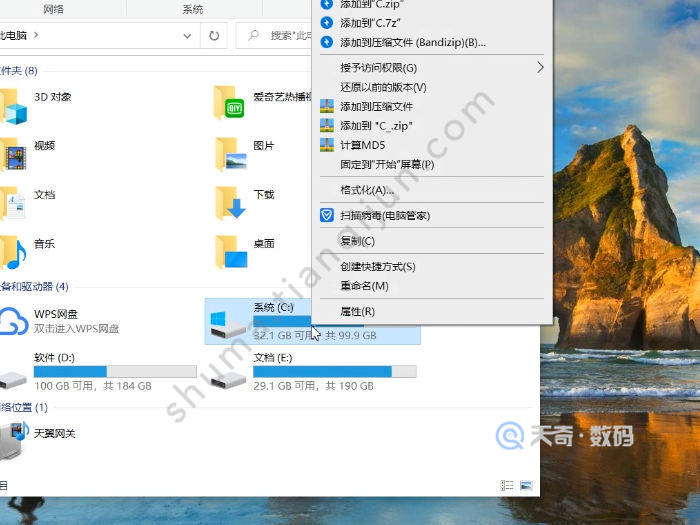This screenshot has height=525, width=700.
Task: Click the chevron after 此电脑 in path
Action: (x=36, y=35)
